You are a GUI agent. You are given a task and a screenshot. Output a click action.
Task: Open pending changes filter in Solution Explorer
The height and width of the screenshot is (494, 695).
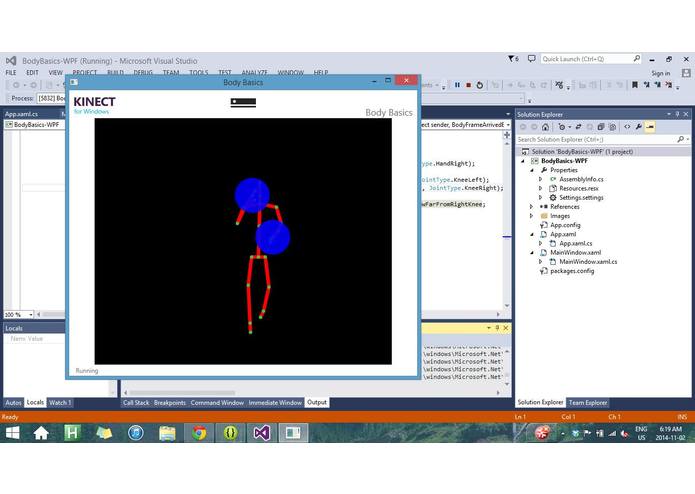tap(564, 127)
